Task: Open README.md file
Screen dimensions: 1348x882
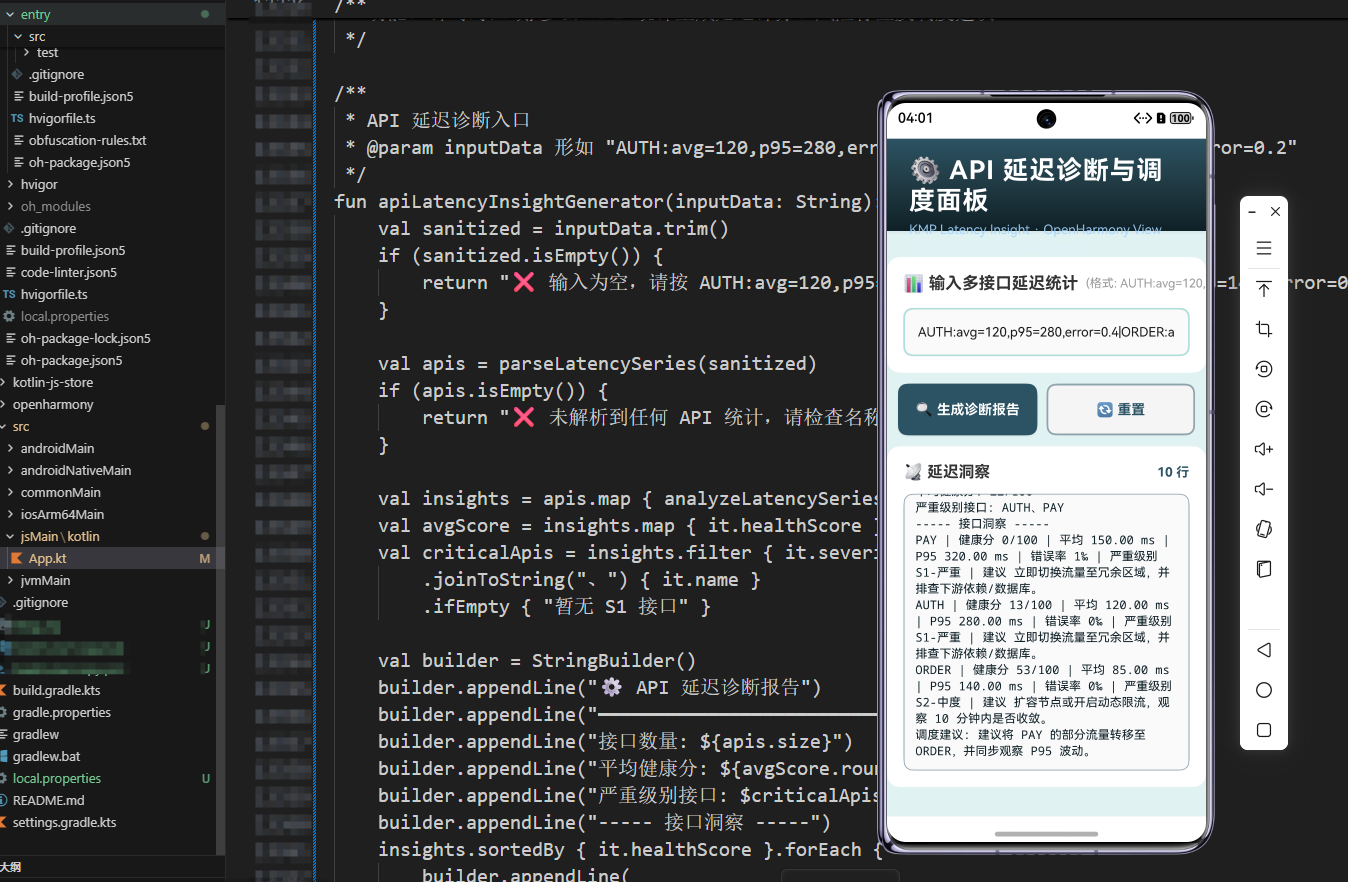Action: pos(49,800)
